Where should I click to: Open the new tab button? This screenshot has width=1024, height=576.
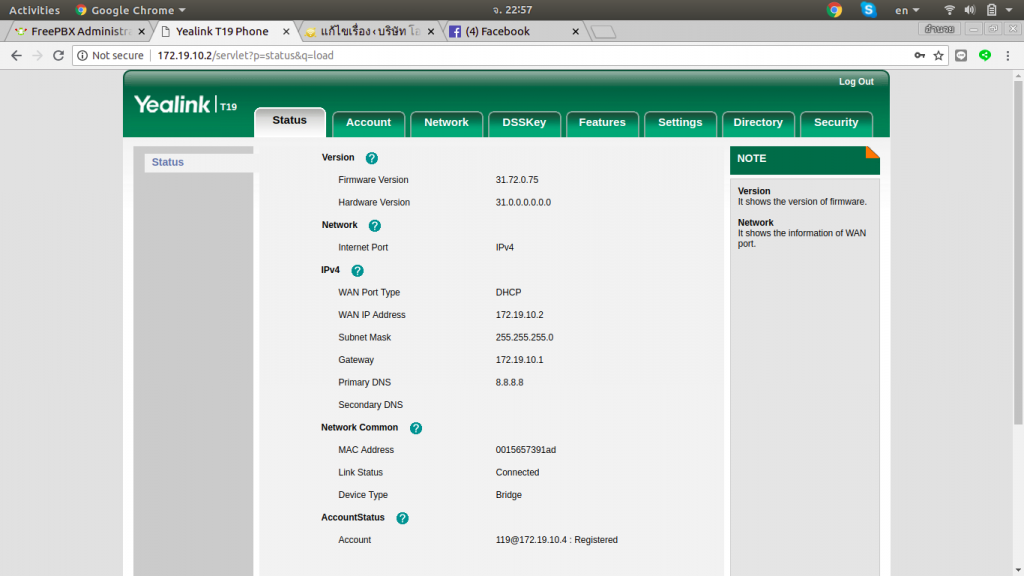point(603,31)
